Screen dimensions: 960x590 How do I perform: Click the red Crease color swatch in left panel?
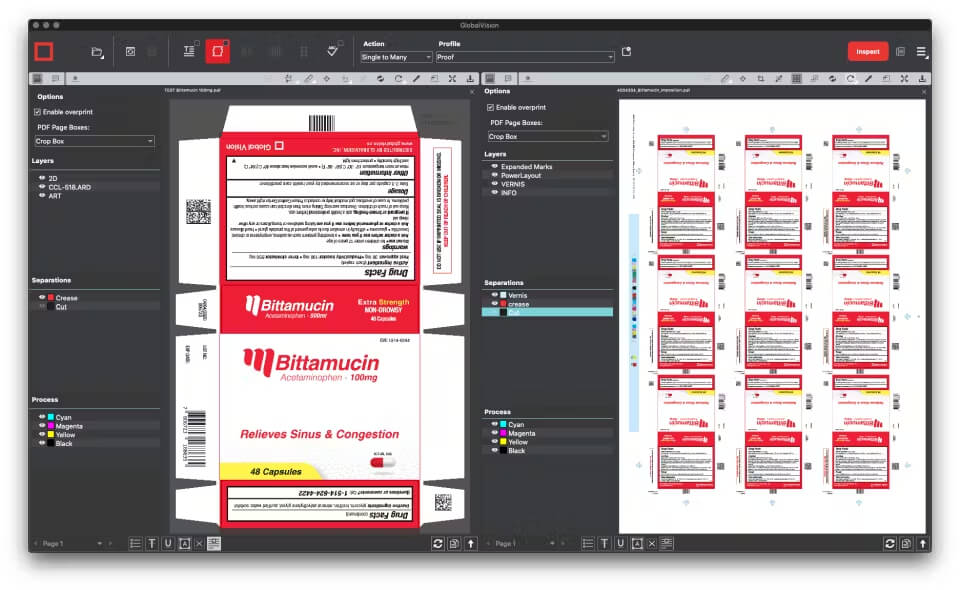point(51,297)
